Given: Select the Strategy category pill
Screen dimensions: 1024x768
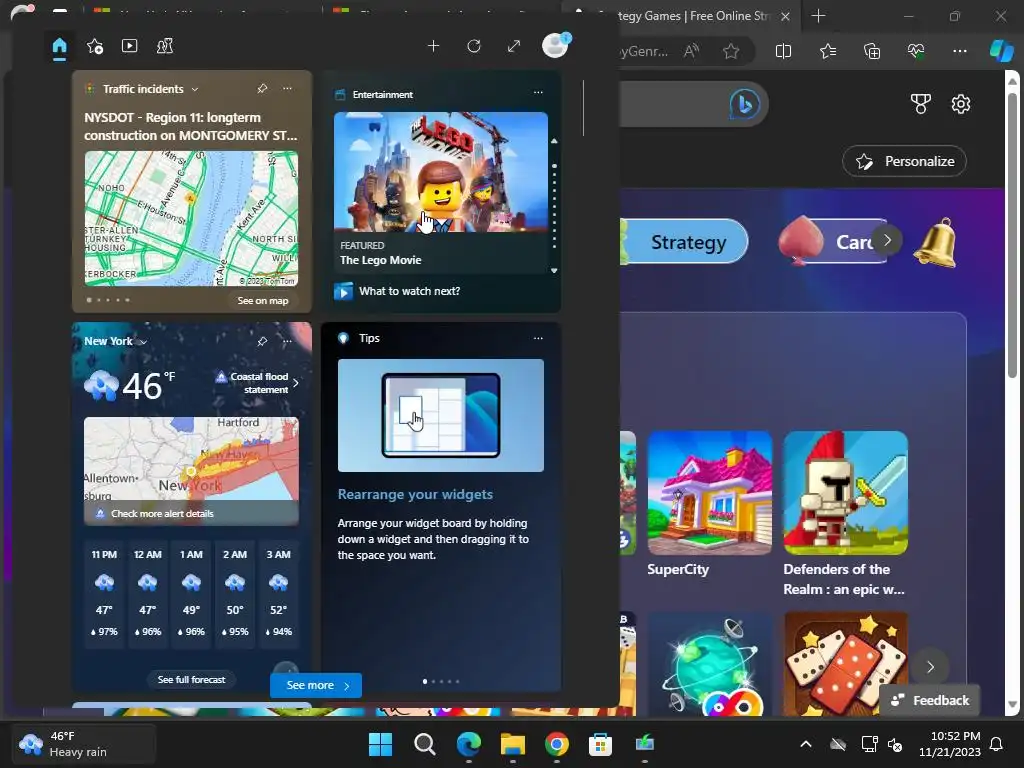Looking at the screenshot, I should (x=685, y=242).
